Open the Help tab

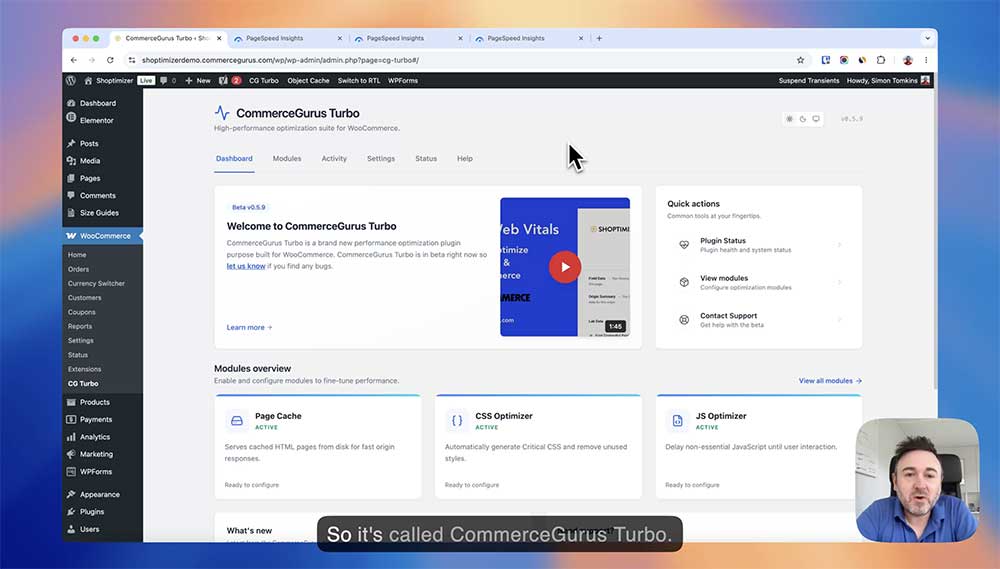tap(465, 158)
